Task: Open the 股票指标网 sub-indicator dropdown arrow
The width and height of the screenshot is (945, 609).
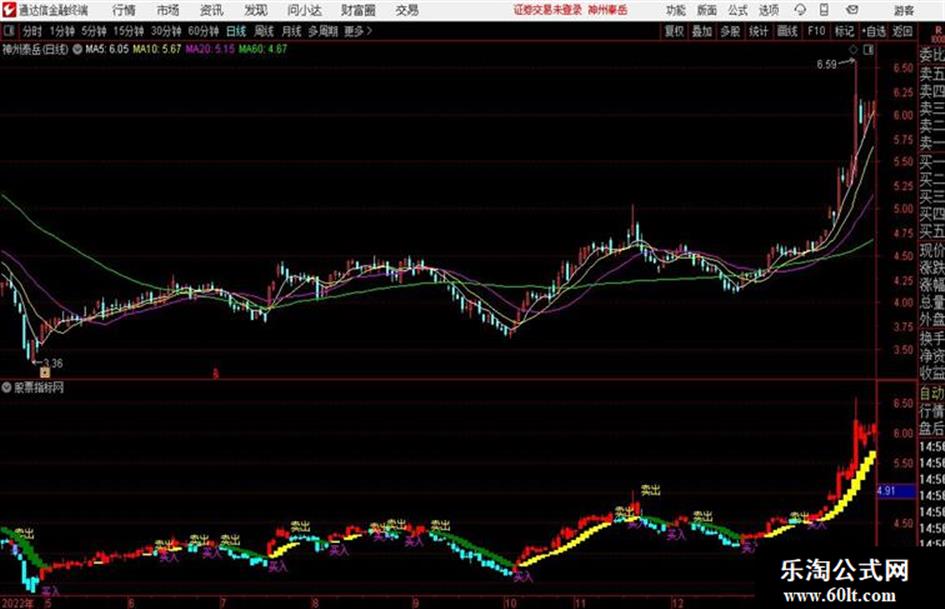Action: coord(7,388)
